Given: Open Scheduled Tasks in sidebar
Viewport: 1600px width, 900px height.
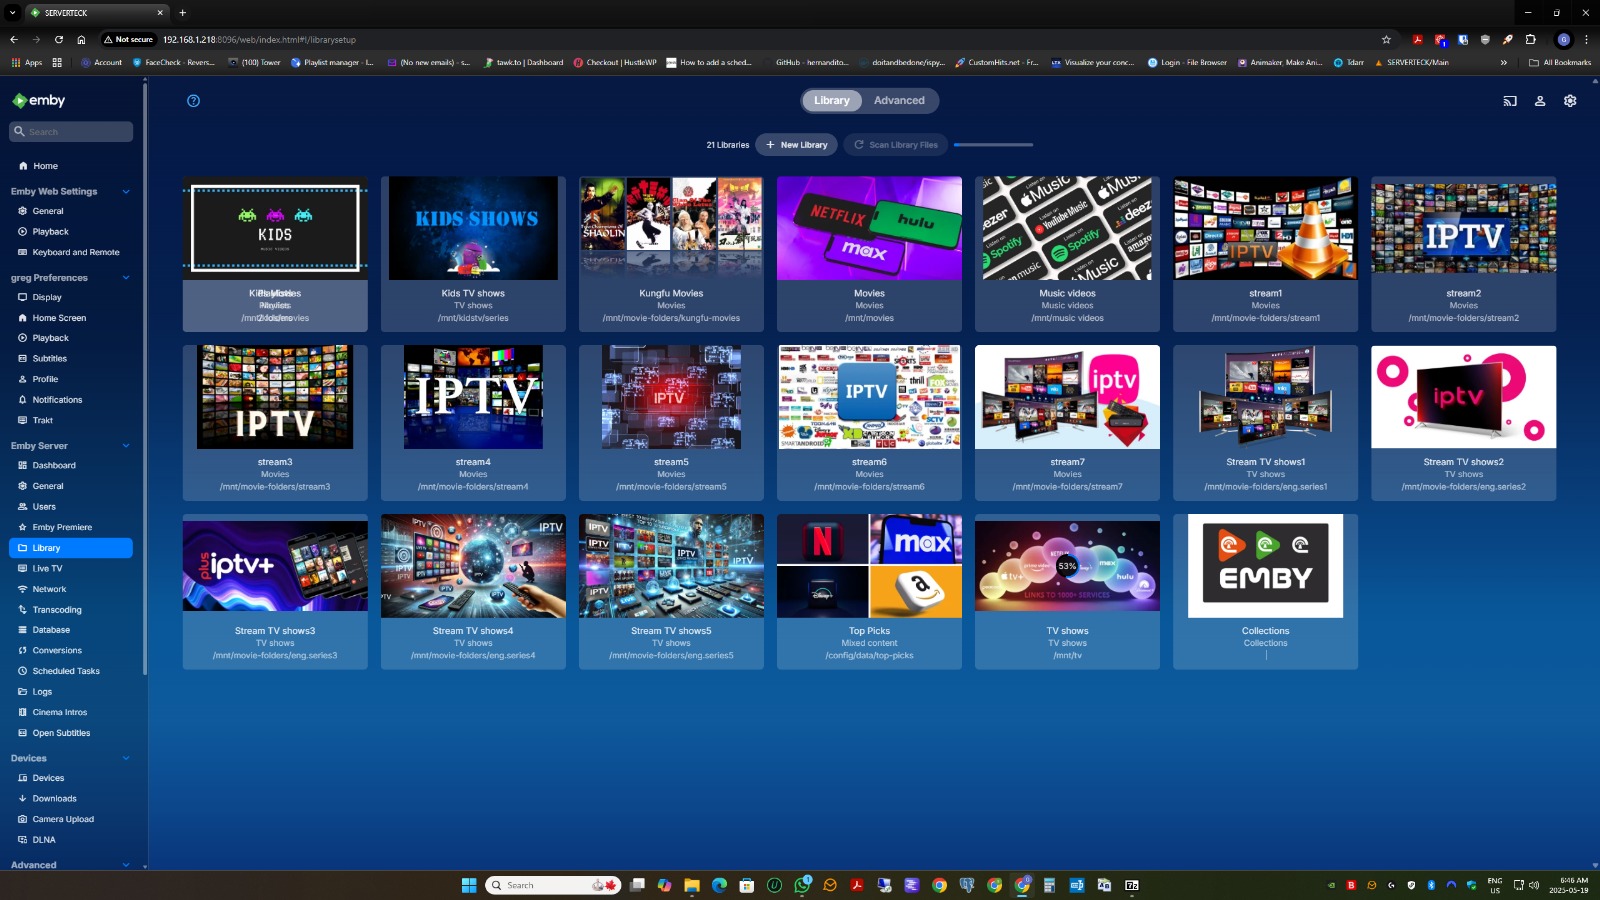Looking at the screenshot, I should click(x=71, y=671).
